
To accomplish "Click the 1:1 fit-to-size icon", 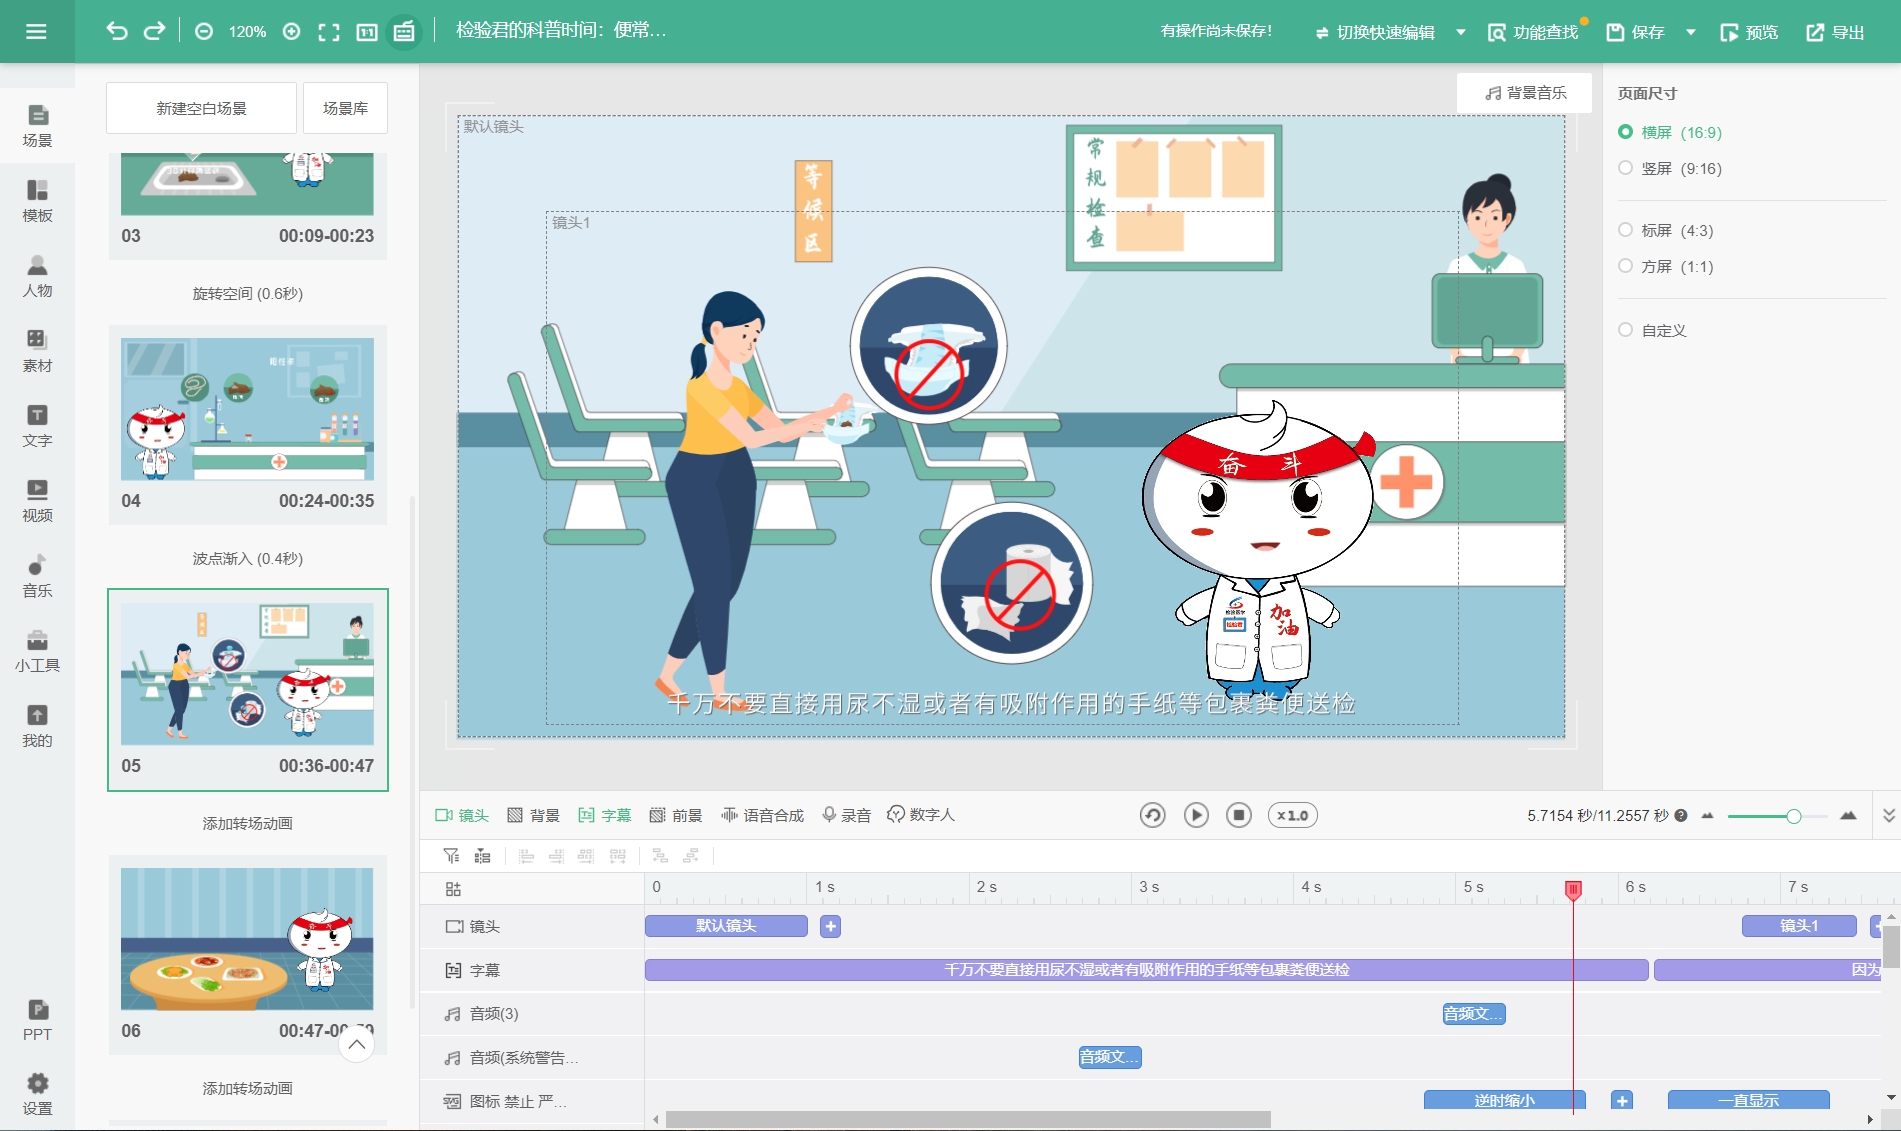I will (x=366, y=32).
